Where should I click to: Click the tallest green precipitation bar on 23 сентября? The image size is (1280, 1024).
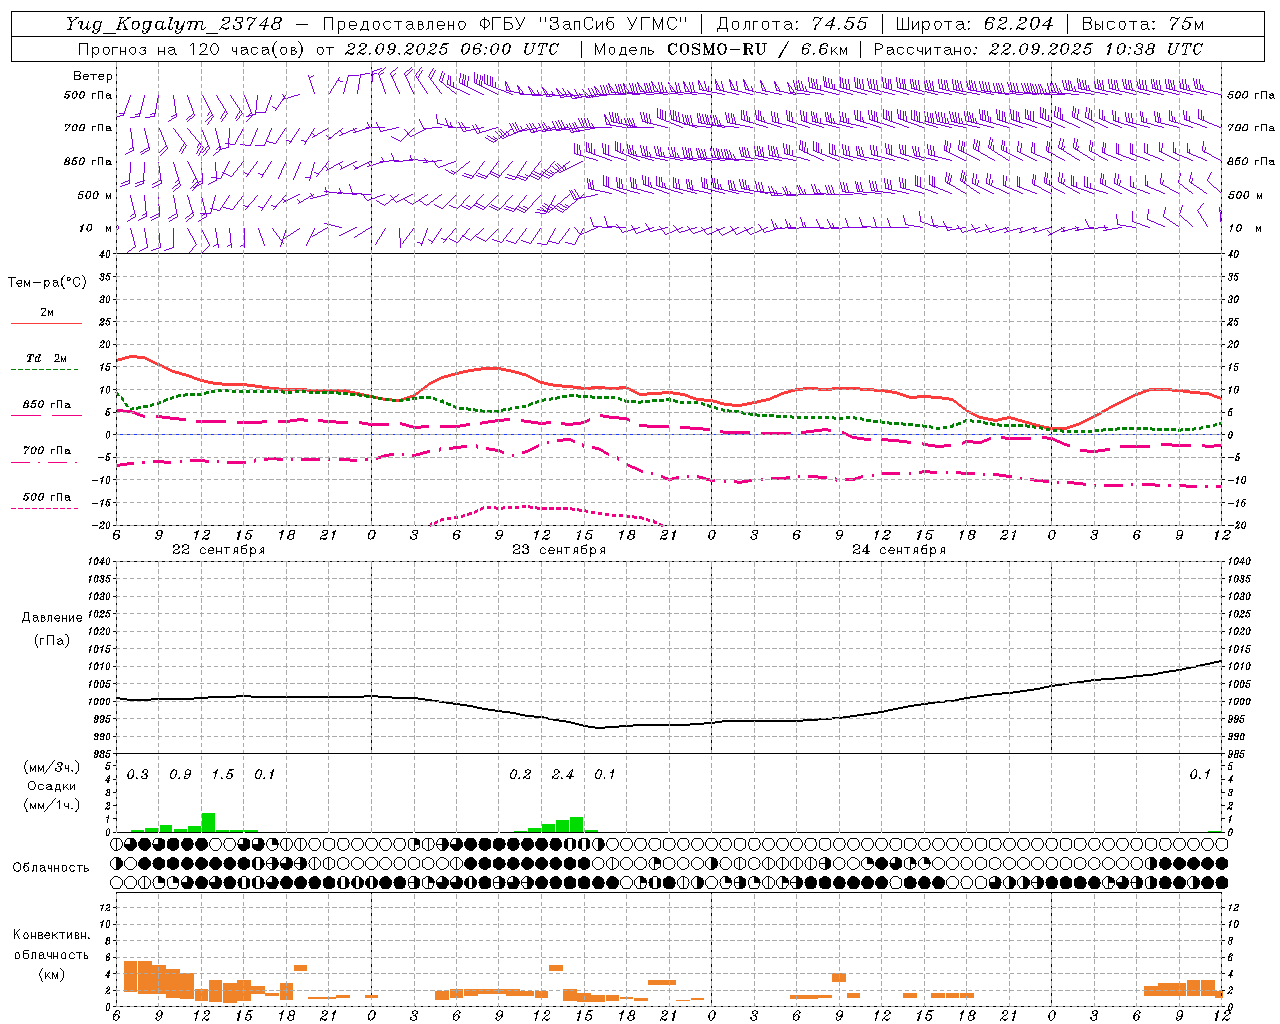576,824
